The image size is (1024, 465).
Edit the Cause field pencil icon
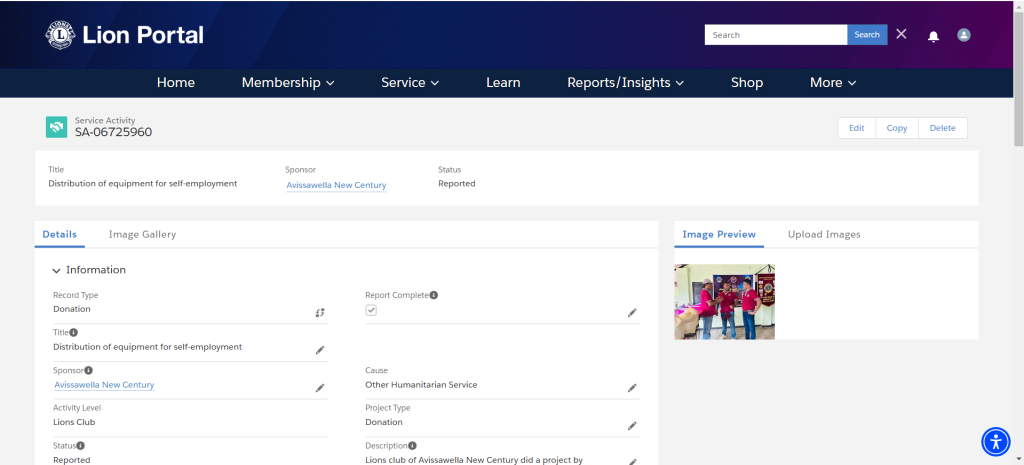point(632,388)
